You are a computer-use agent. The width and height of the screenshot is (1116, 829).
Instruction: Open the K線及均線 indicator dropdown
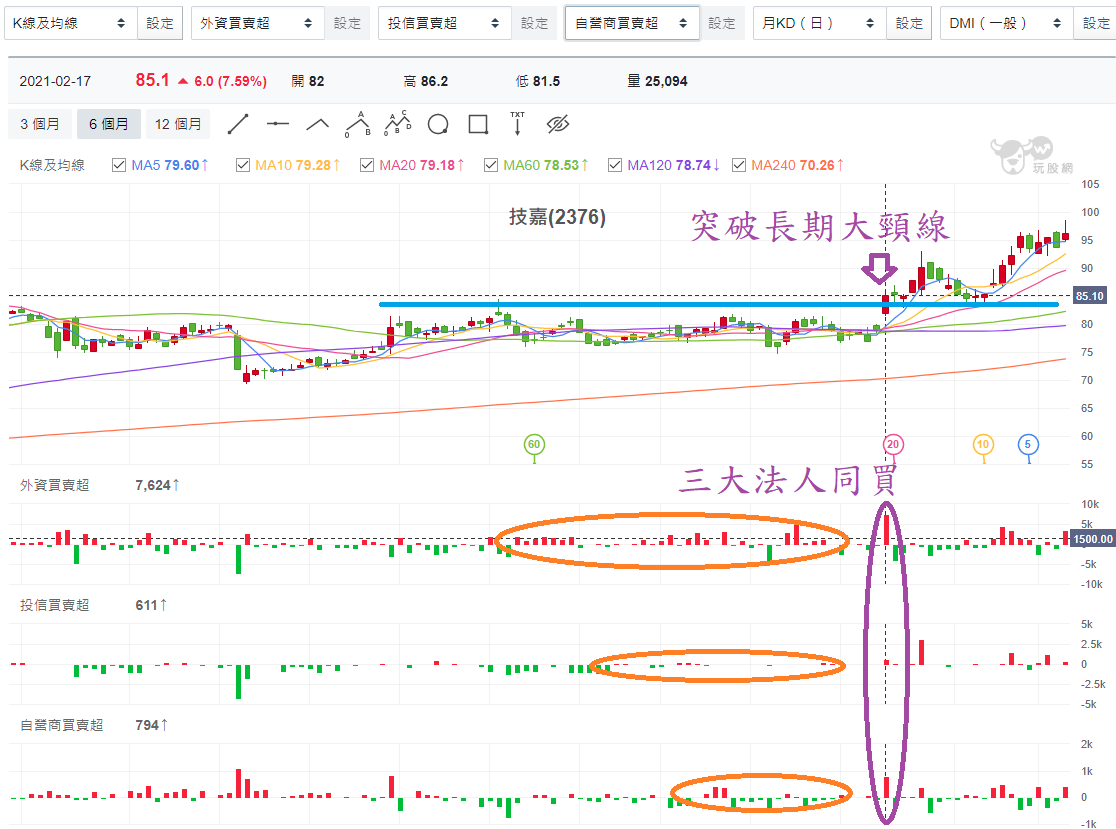coord(70,23)
